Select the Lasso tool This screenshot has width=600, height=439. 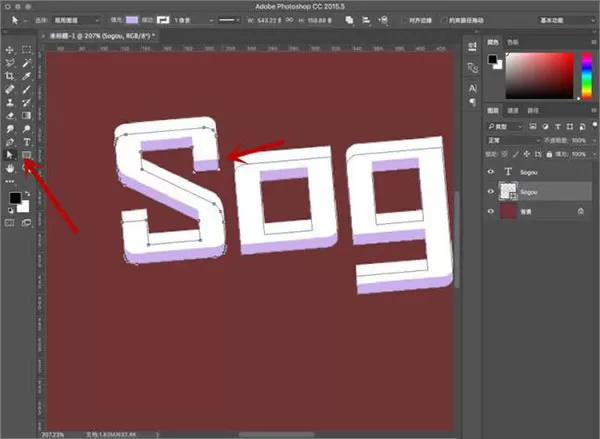click(10, 63)
